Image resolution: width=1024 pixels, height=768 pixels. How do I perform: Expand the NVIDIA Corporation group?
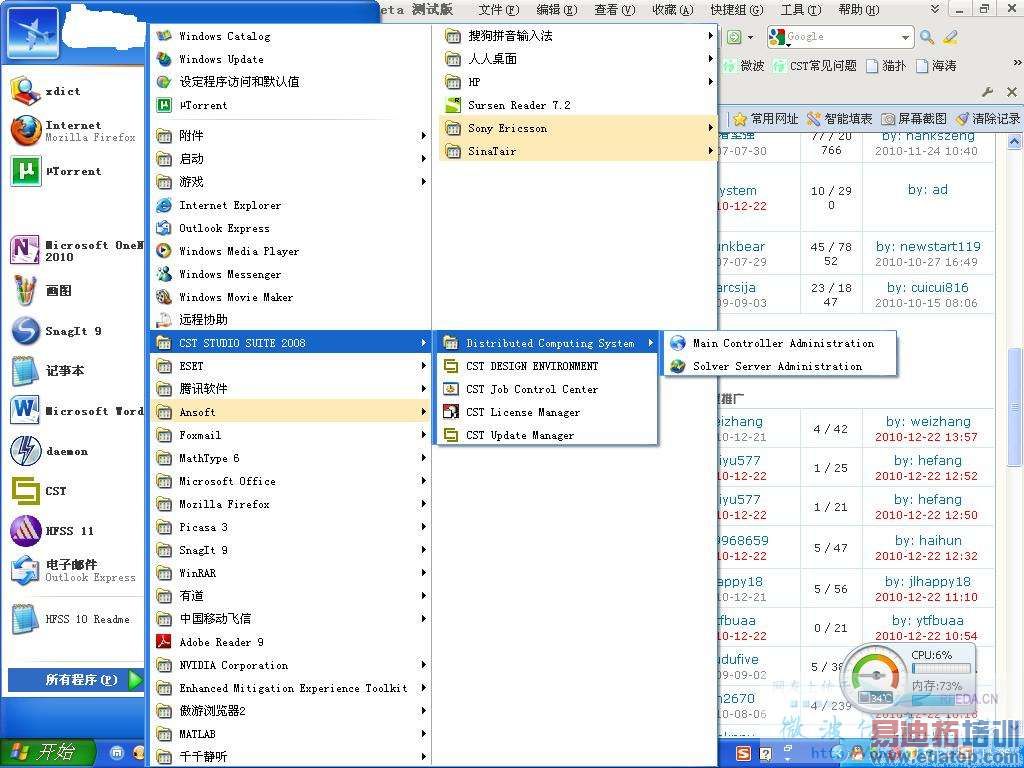pos(290,665)
